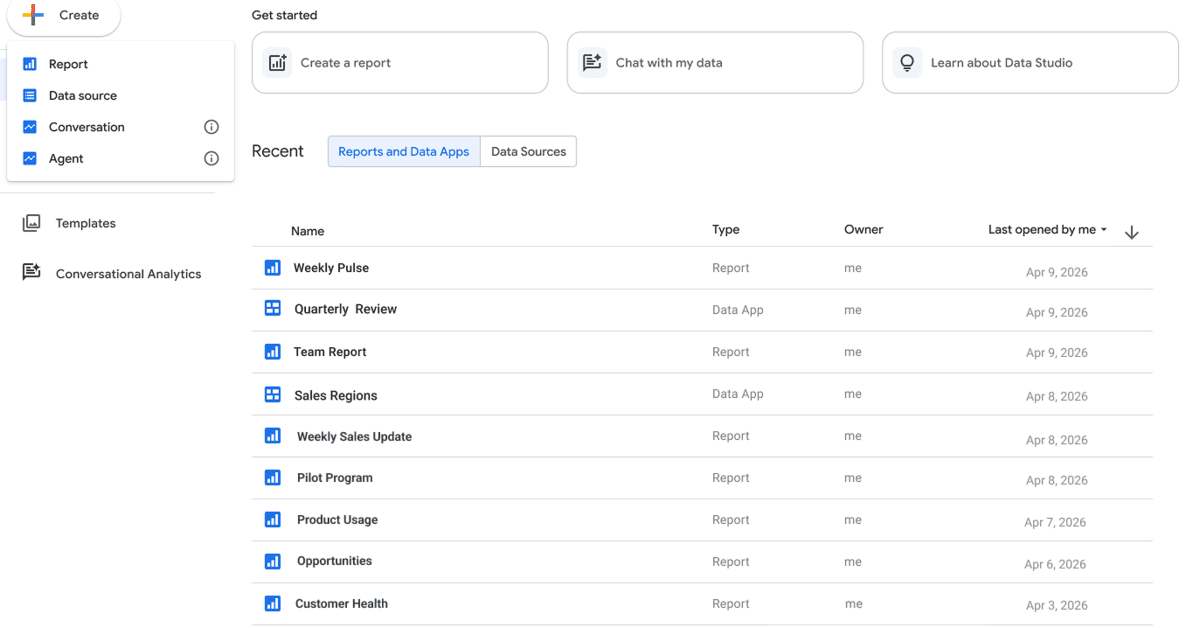
Task: Switch to the Data Sources tab
Action: (x=528, y=151)
